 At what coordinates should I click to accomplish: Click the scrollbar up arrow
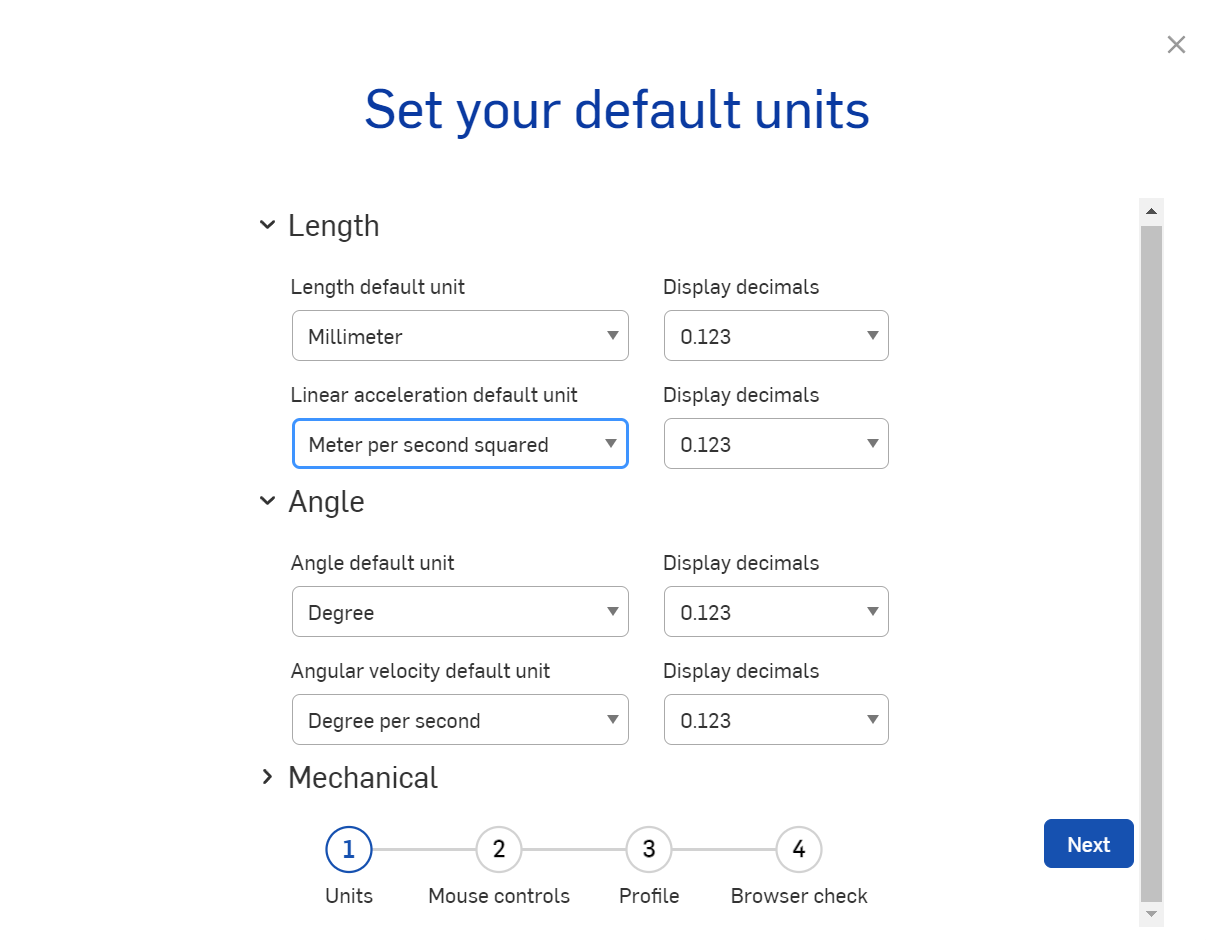pyautogui.click(x=1151, y=211)
